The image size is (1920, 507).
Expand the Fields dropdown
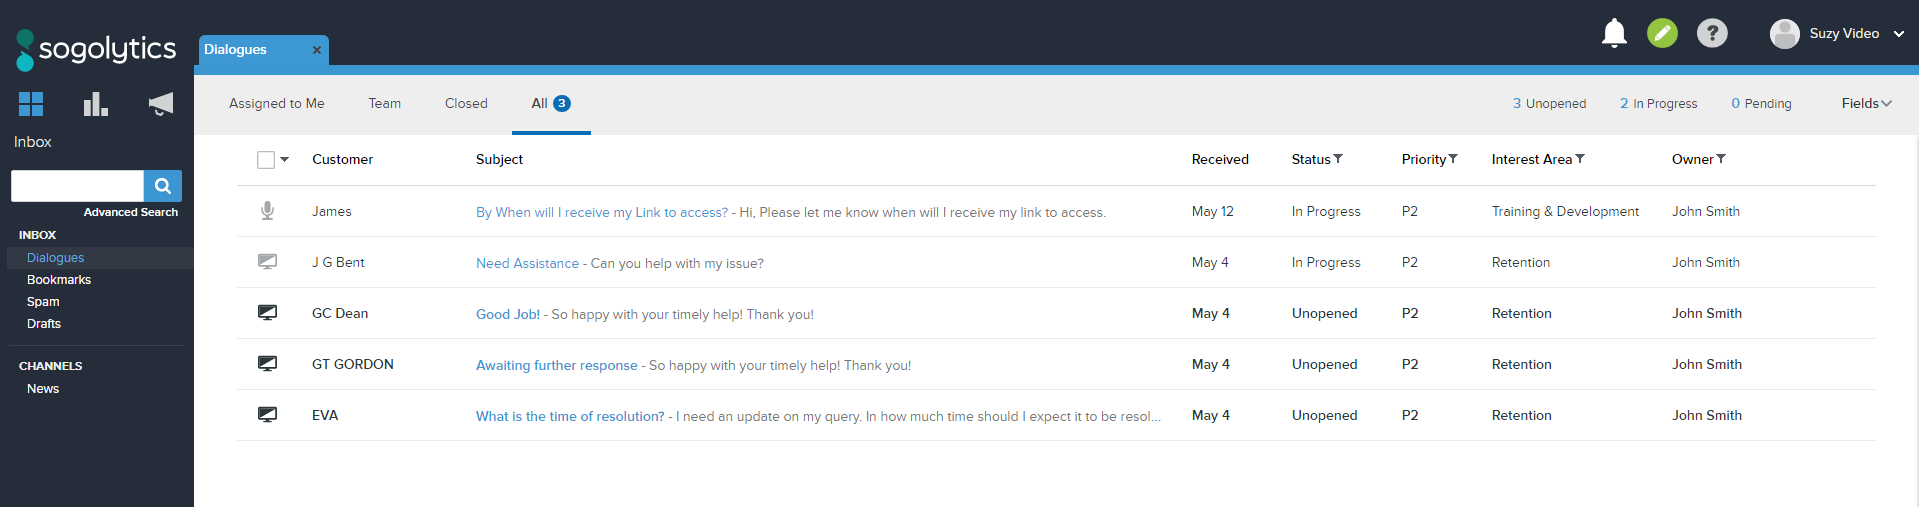[1866, 103]
